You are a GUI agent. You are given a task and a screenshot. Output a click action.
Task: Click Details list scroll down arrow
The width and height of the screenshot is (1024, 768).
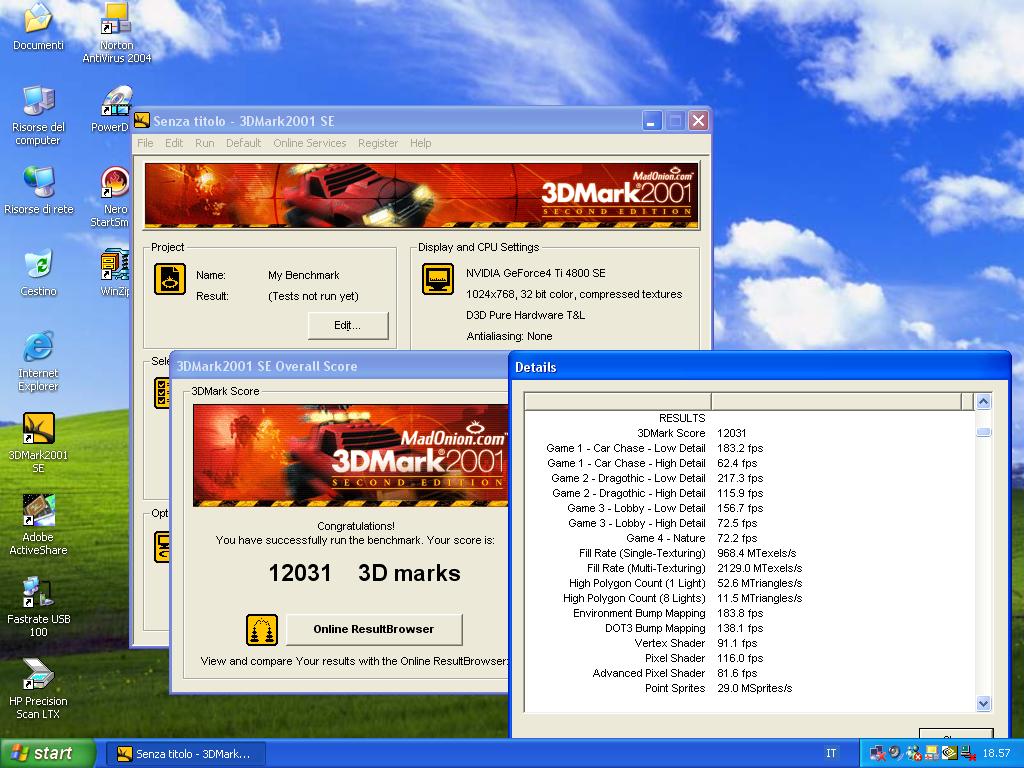click(x=984, y=703)
